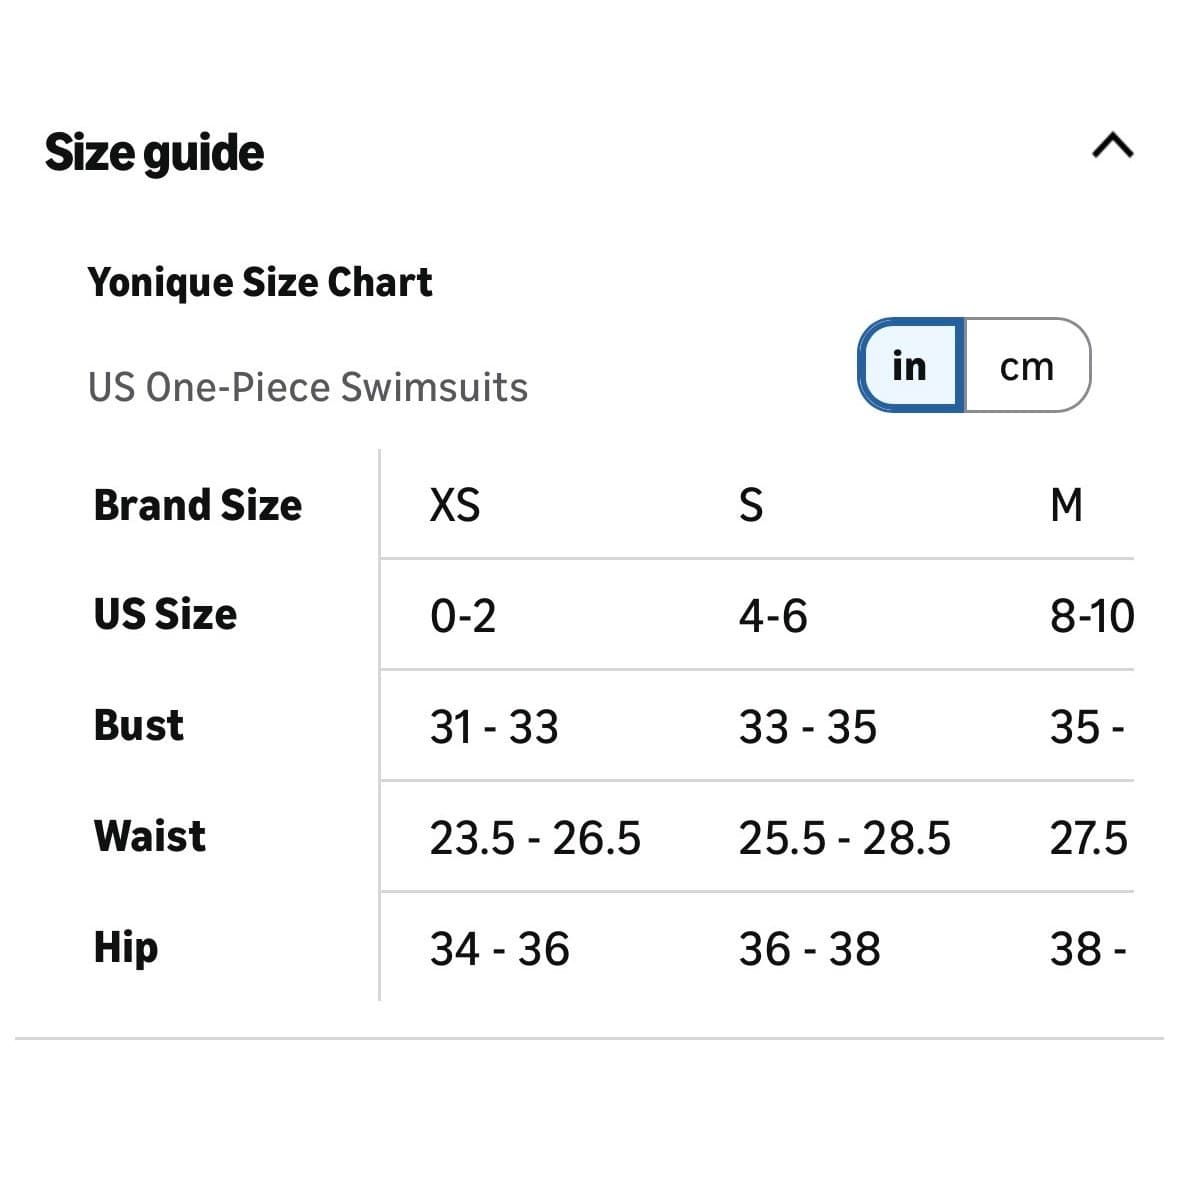1179x1179 pixels.
Task: Click the 31 - 33 bust value
Action: pos(494,727)
